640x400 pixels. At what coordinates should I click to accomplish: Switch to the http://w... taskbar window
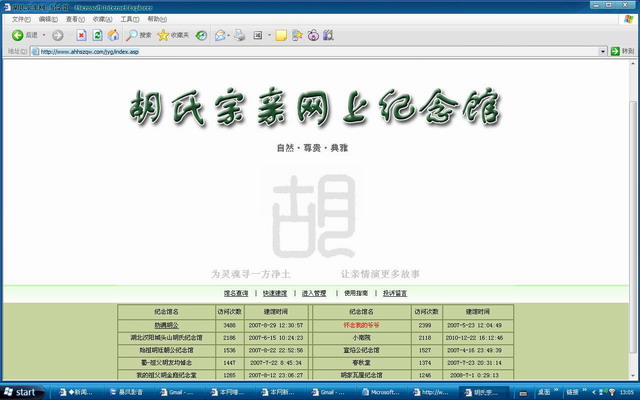click(x=431, y=392)
